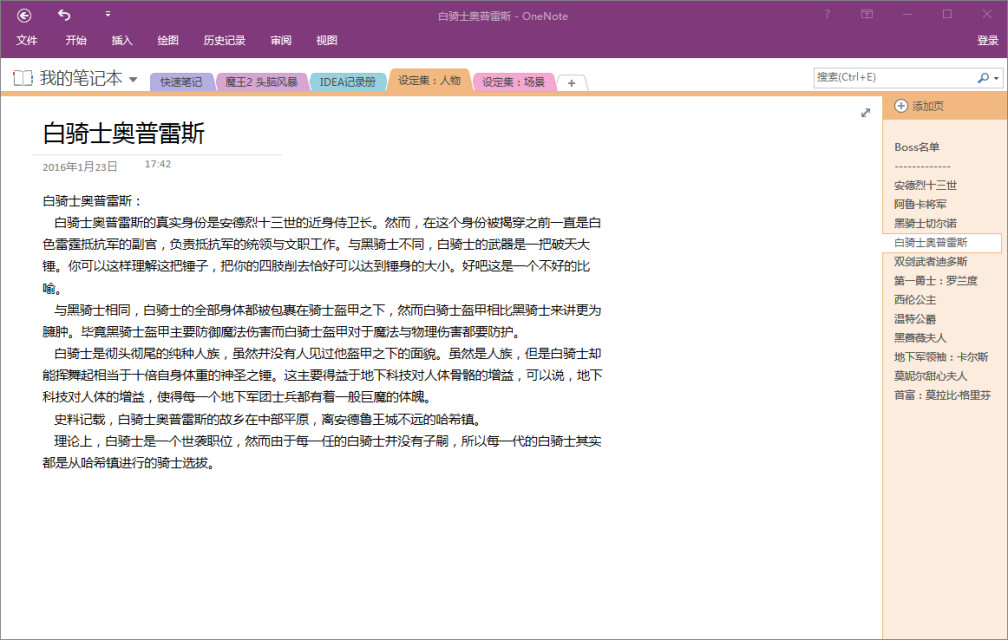This screenshot has height=640, width=1008.
Task: Click the ribbon display options icon
Action: (866, 14)
